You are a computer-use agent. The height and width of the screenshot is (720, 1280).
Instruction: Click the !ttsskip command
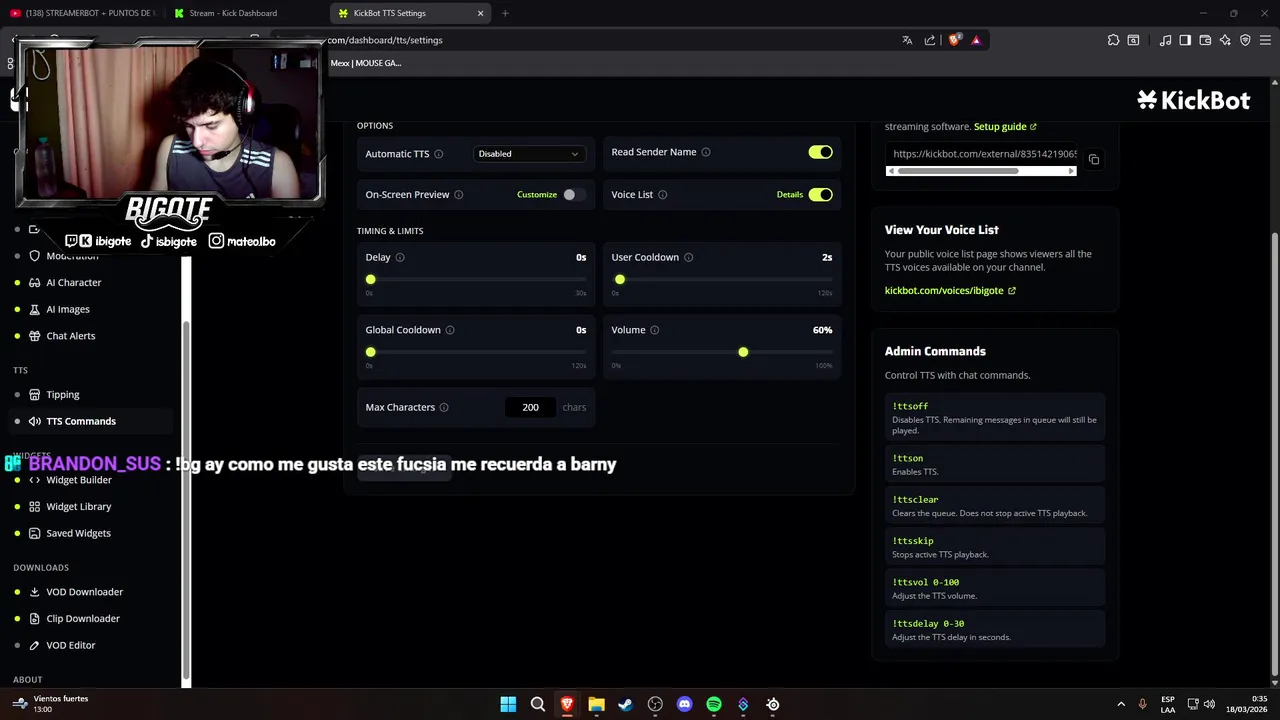[x=994, y=547]
